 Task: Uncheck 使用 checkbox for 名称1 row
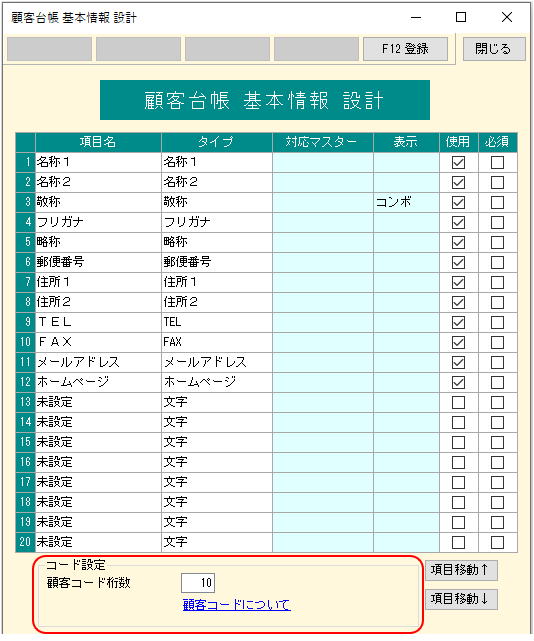click(x=458, y=162)
